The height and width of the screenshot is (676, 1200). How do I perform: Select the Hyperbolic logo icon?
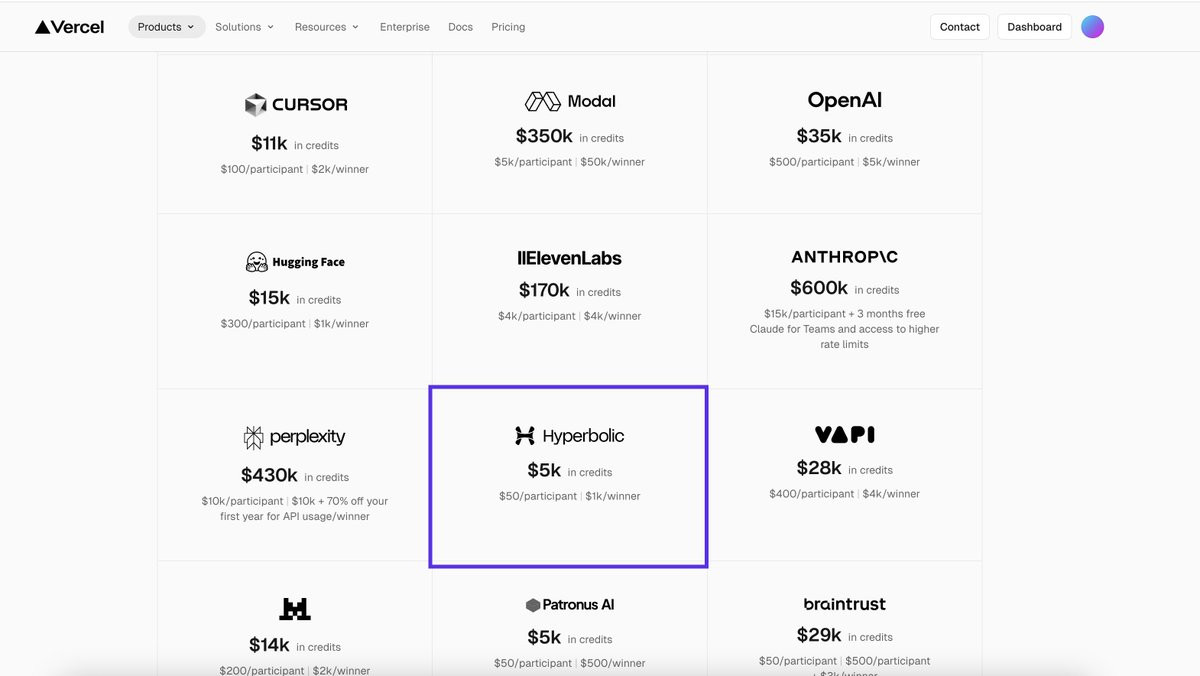coord(525,436)
